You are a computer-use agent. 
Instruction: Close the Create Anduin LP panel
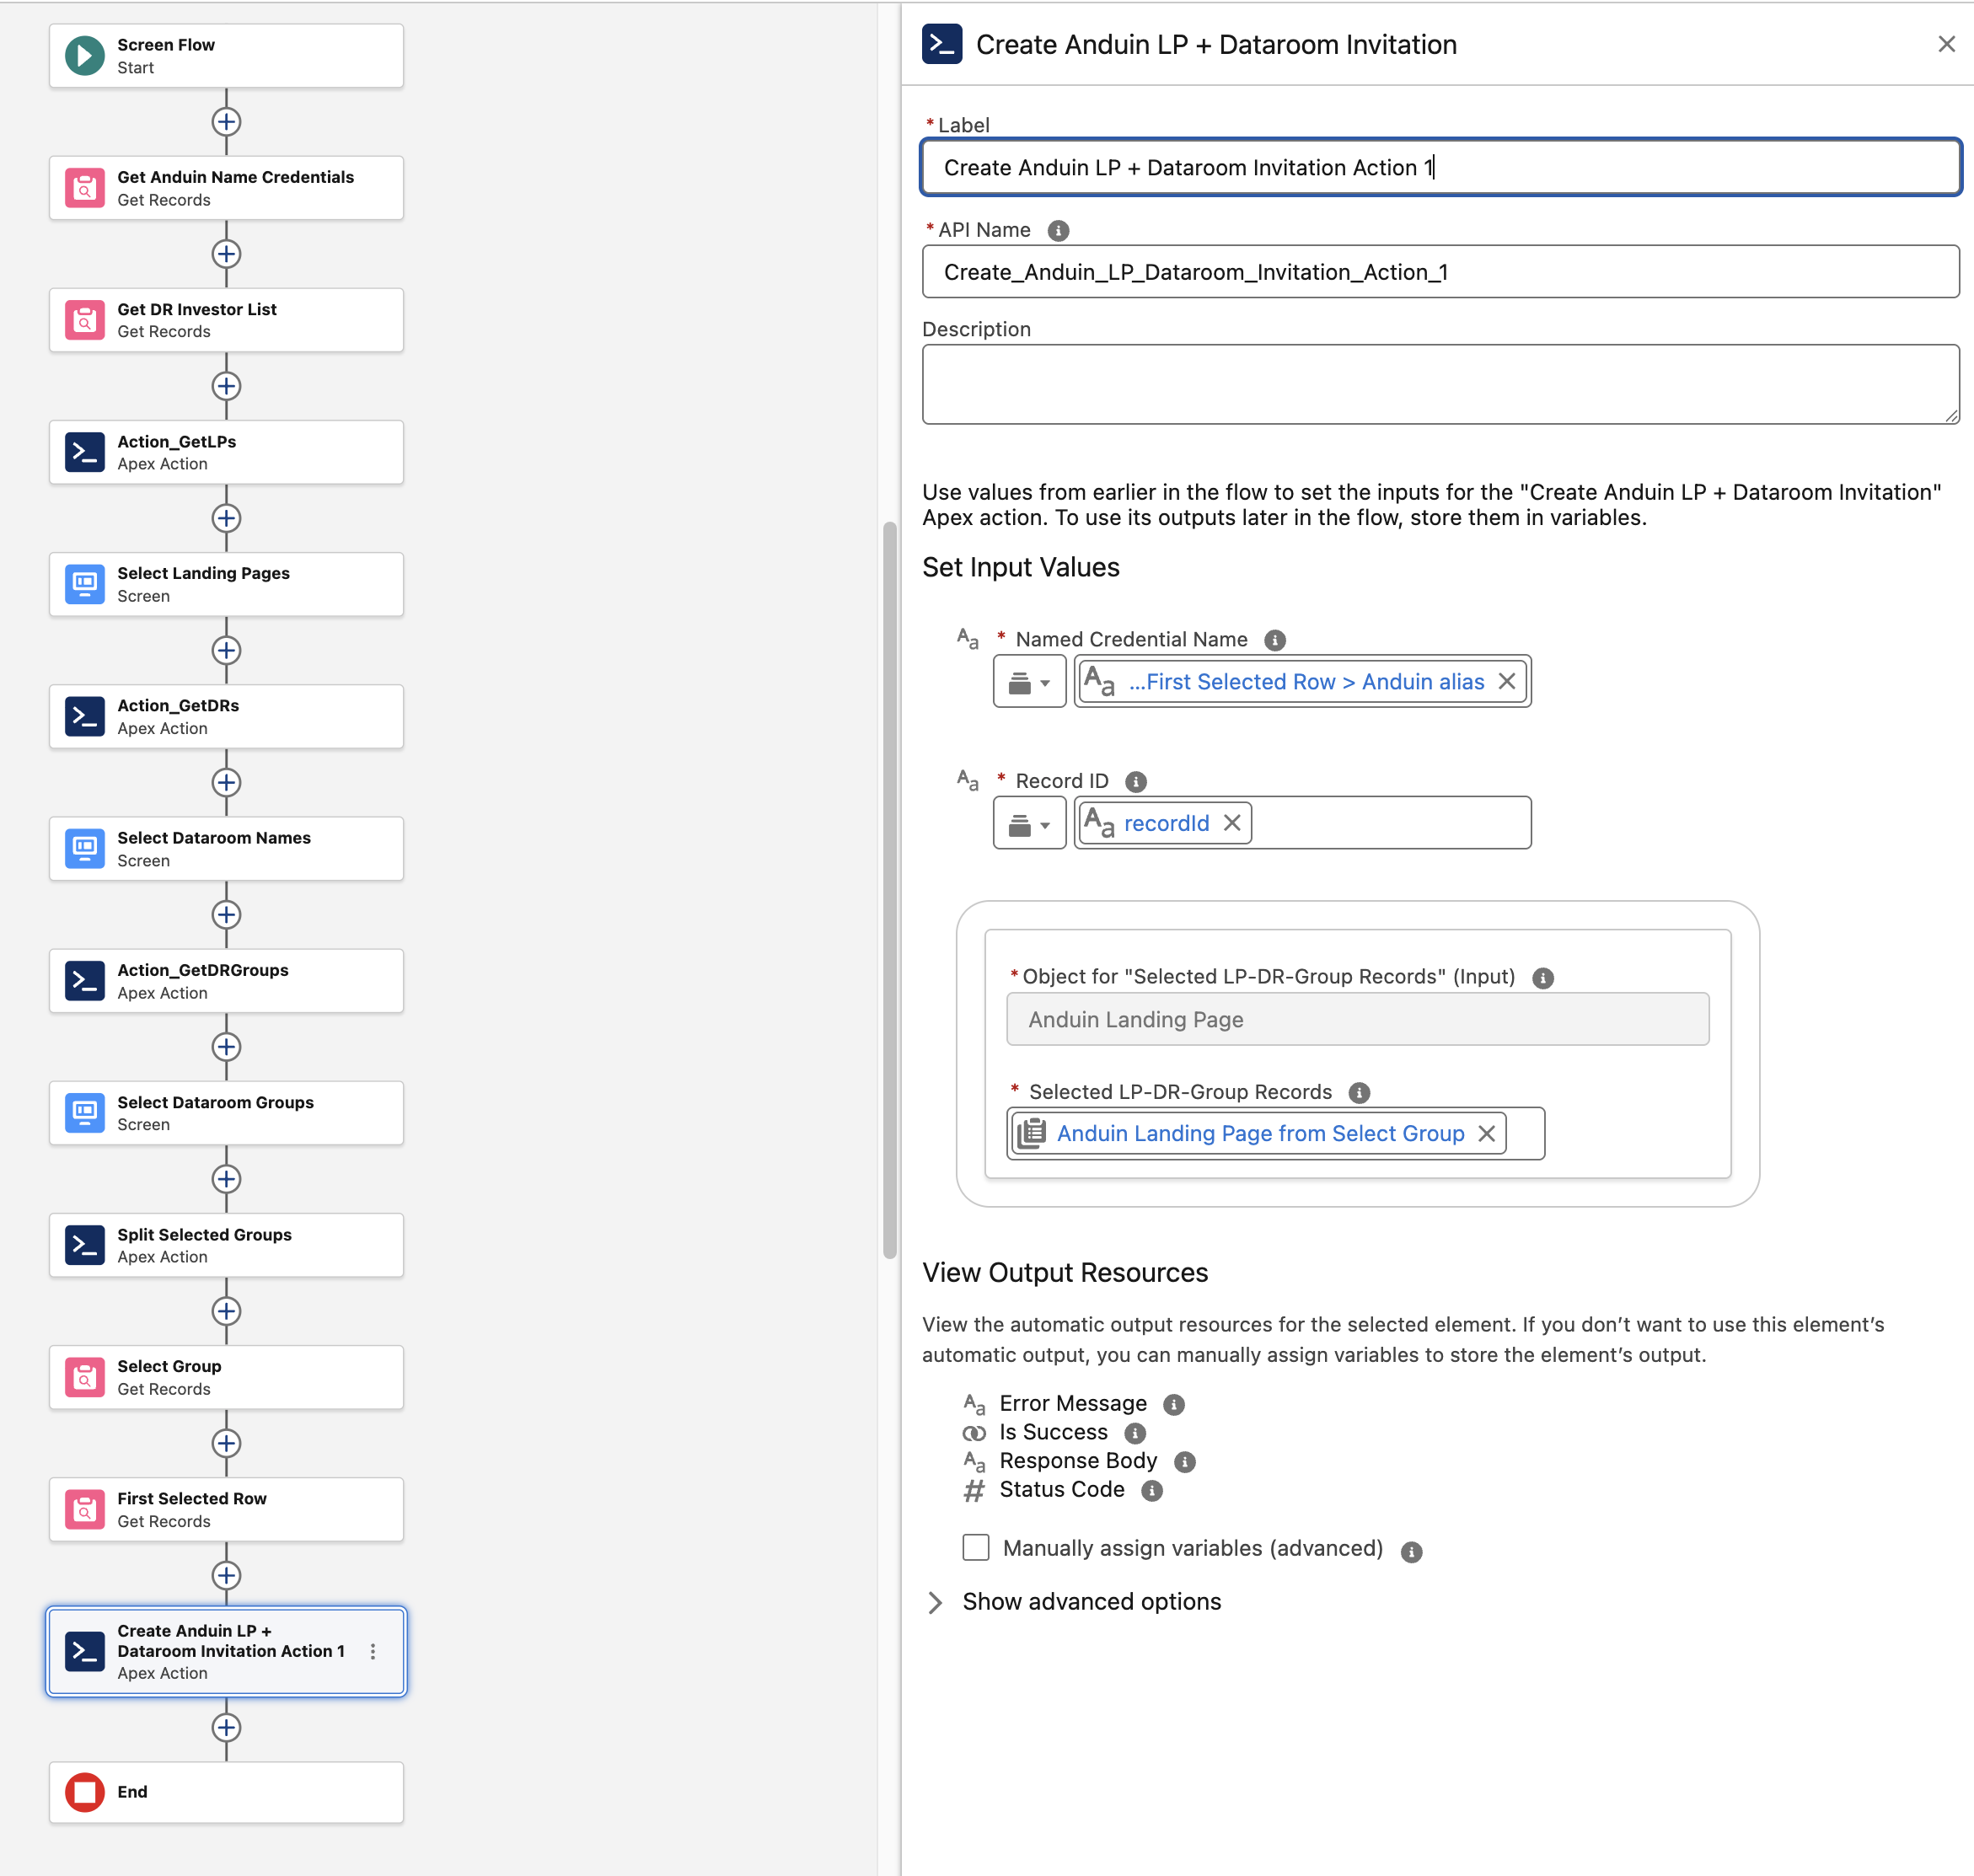click(x=1945, y=44)
